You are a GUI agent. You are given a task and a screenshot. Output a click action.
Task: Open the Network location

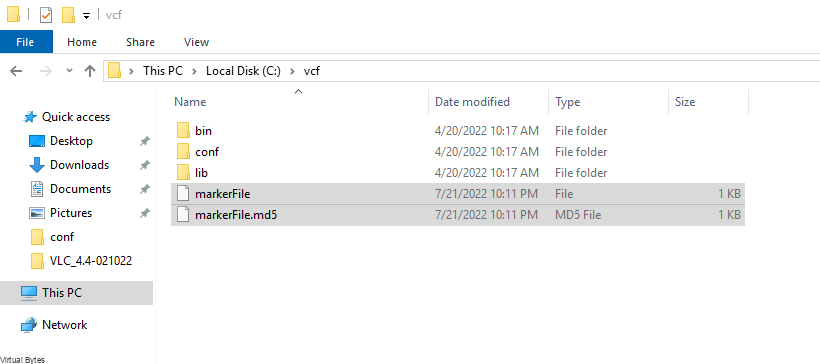[64, 325]
